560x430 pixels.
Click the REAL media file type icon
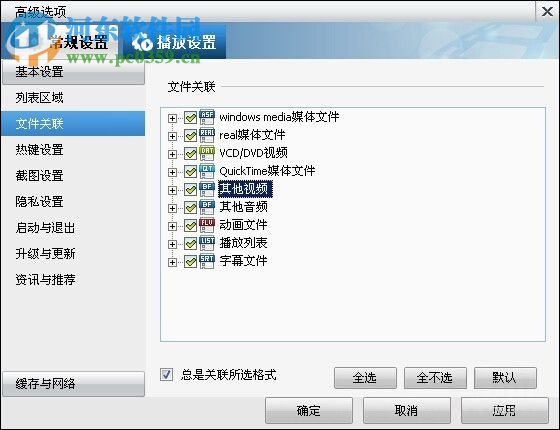[x=207, y=135]
